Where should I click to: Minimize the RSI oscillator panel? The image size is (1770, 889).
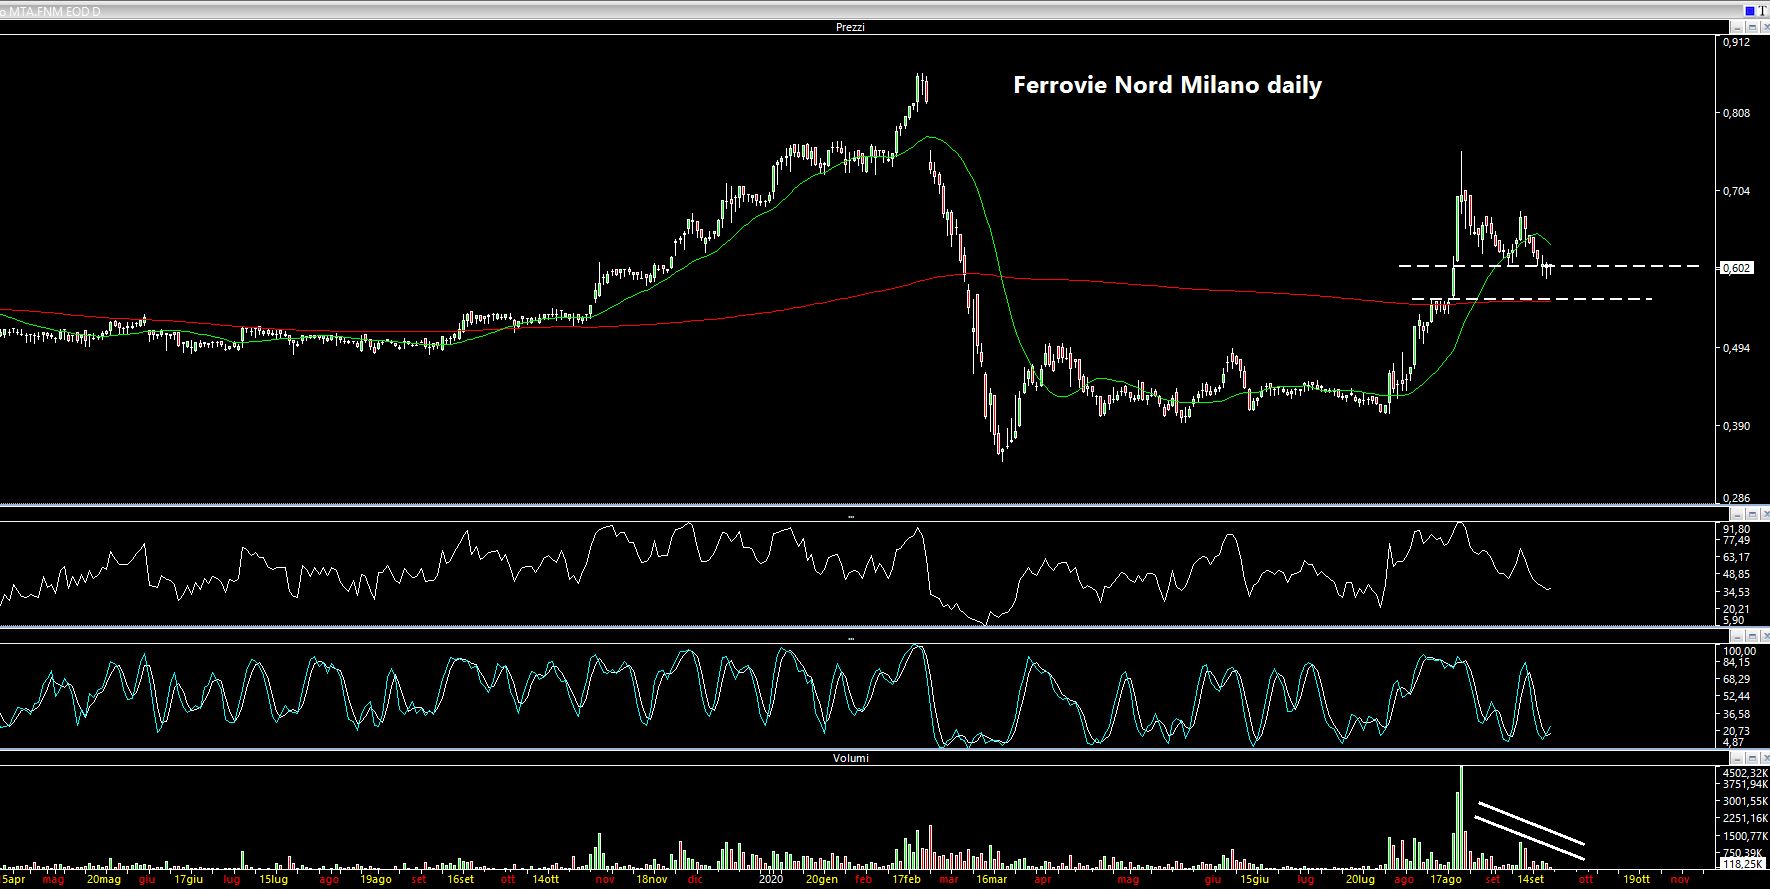(x=1737, y=514)
